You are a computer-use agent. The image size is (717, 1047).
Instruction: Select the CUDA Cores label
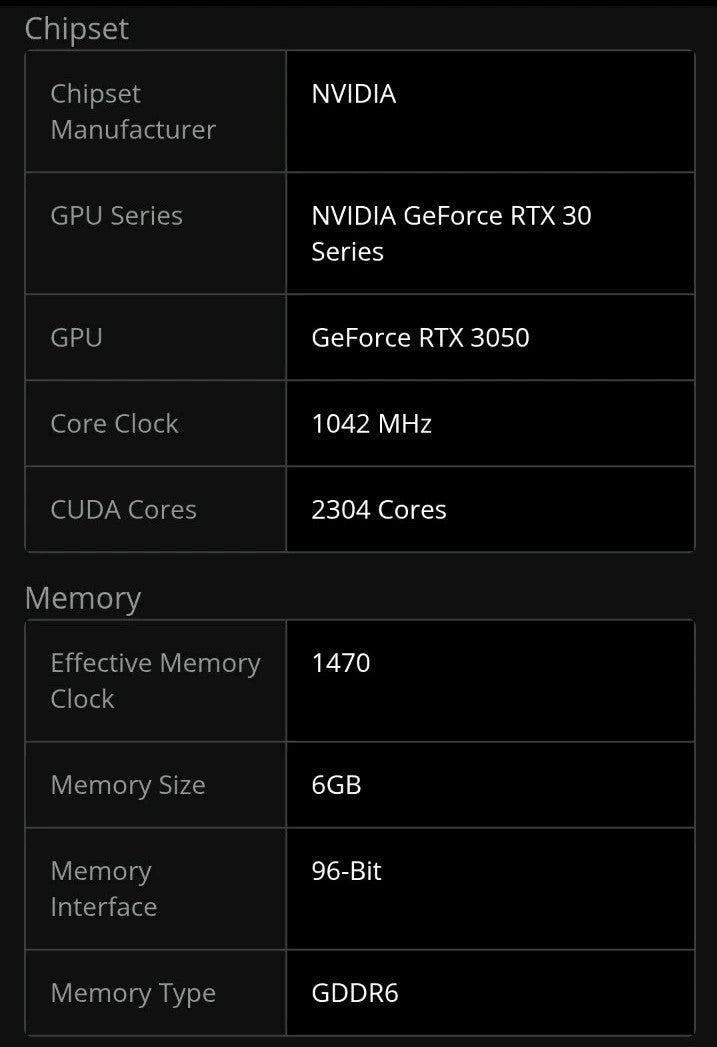(123, 510)
